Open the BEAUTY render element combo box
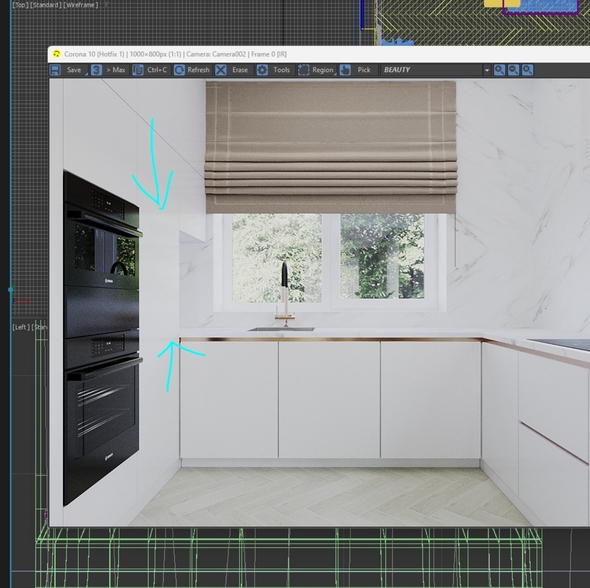Image resolution: width=590 pixels, height=588 pixels. [x=435, y=70]
